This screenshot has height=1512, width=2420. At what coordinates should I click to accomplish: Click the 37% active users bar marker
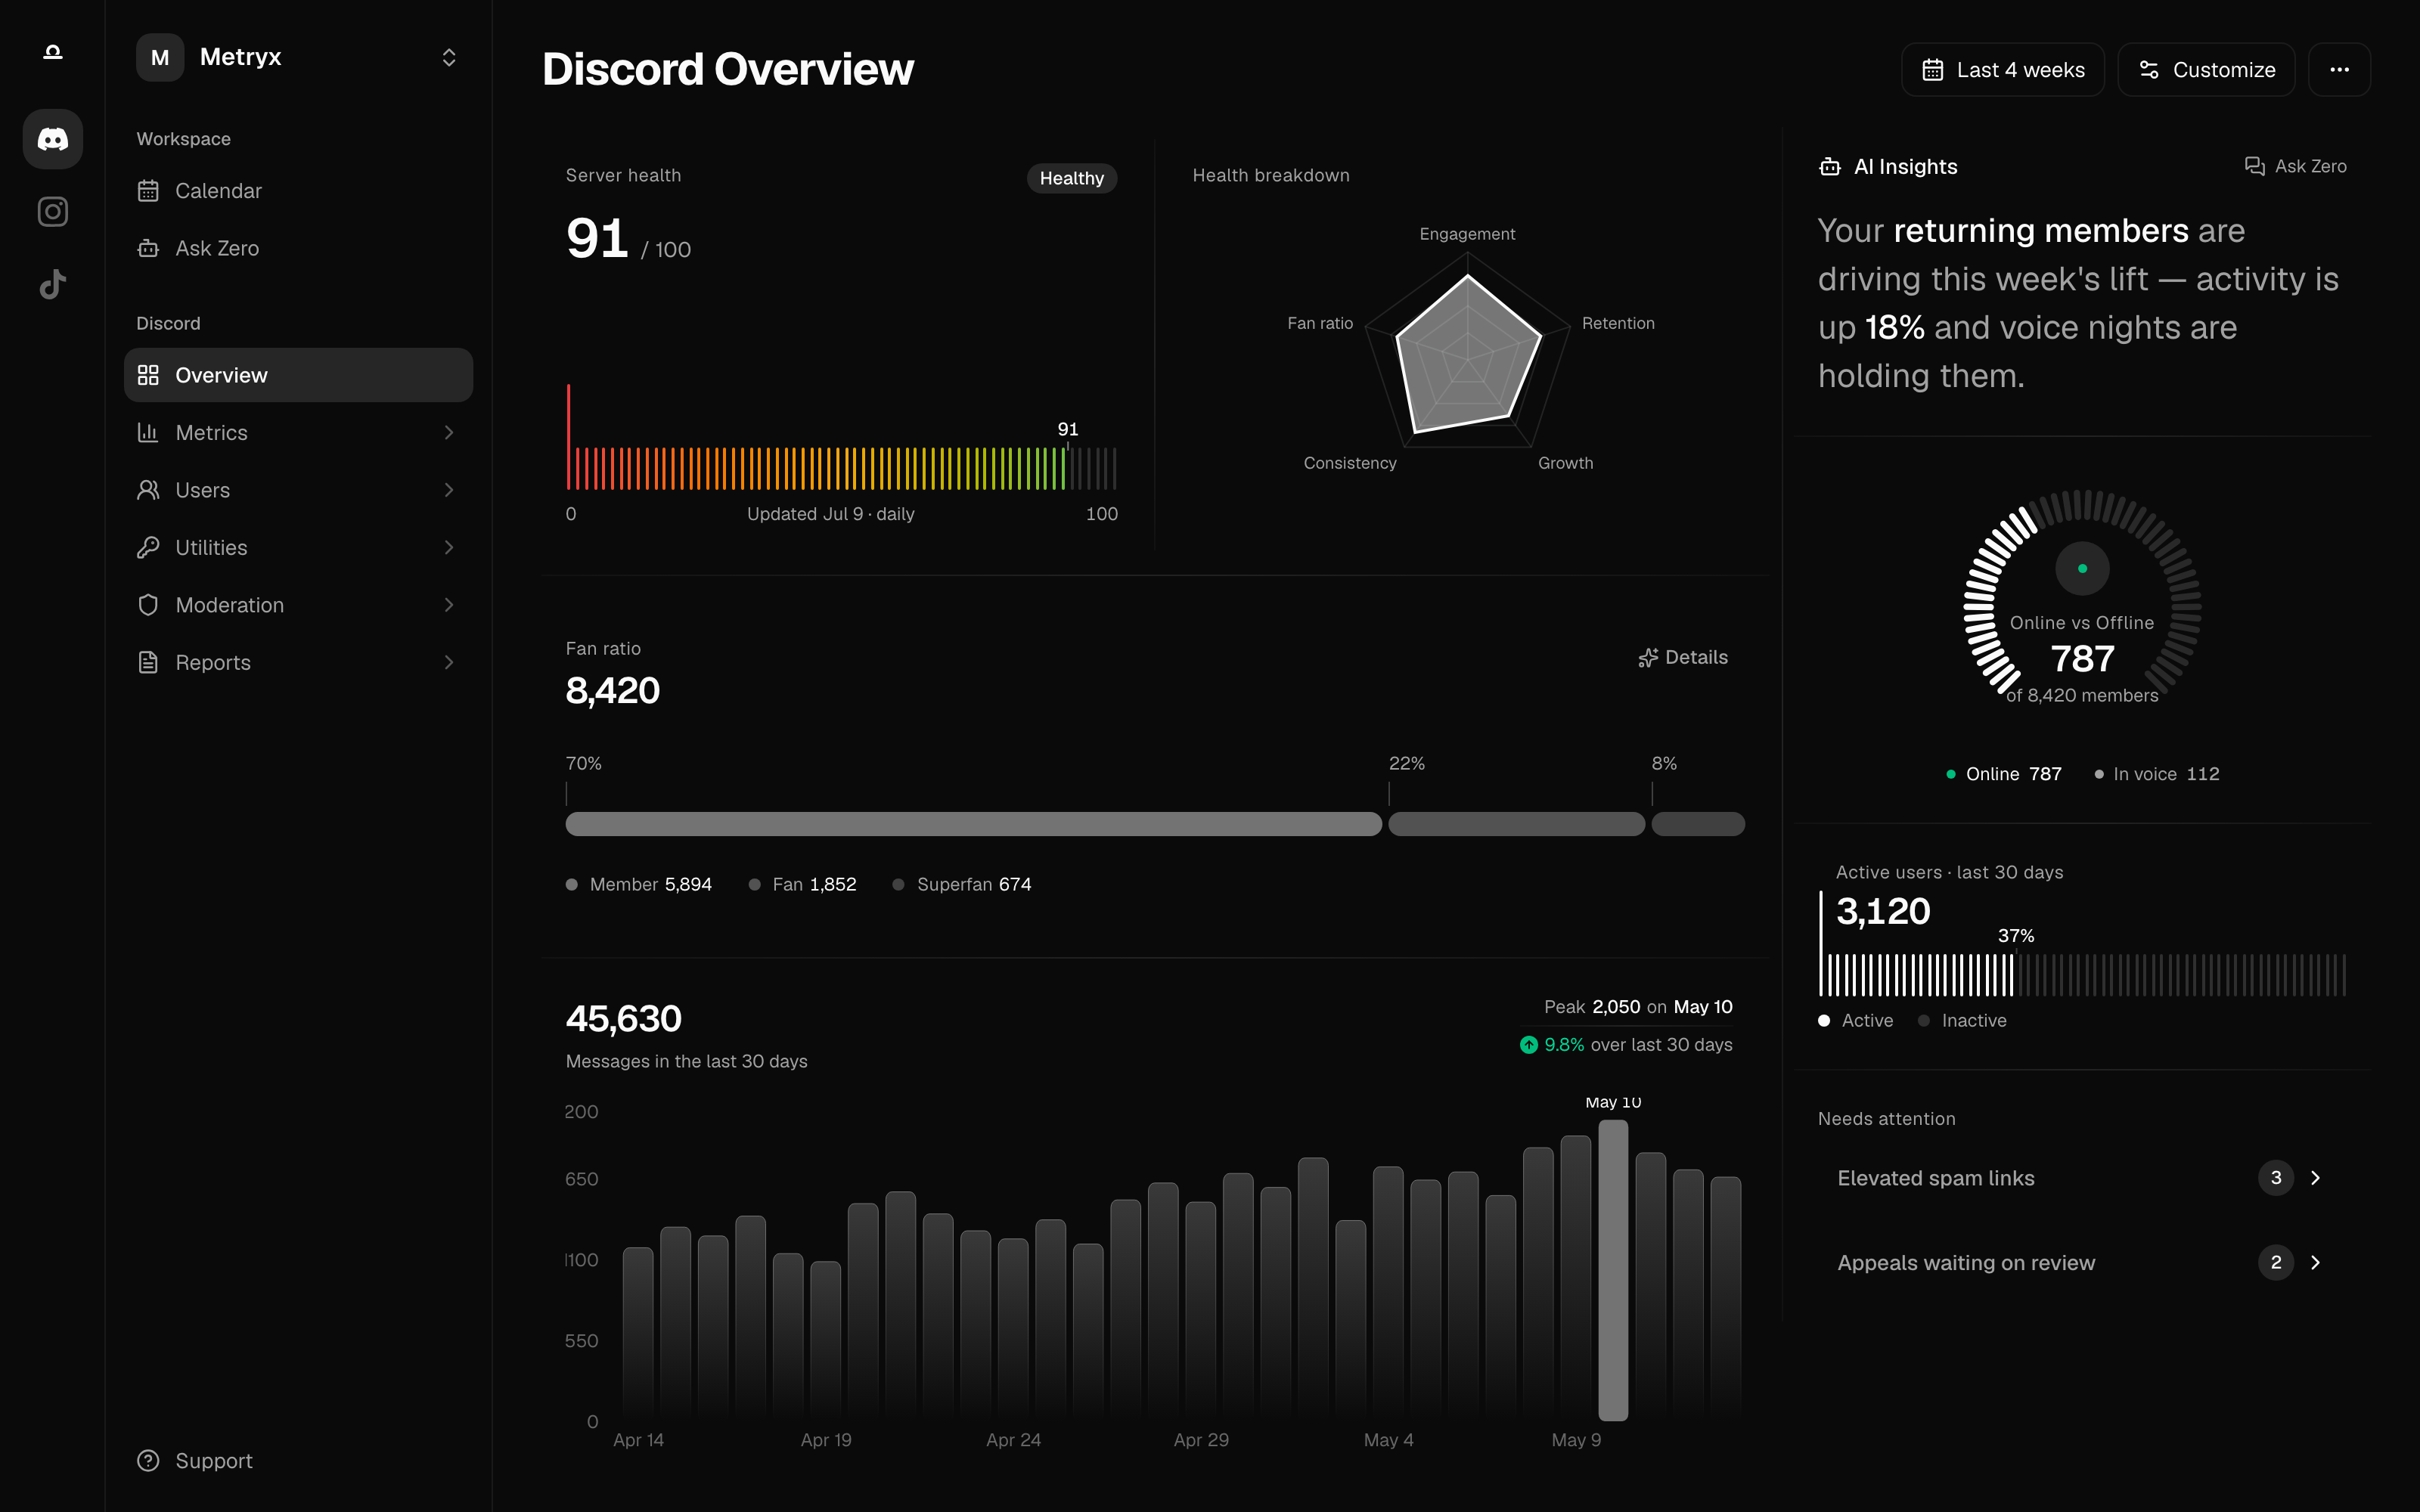pos(2016,936)
